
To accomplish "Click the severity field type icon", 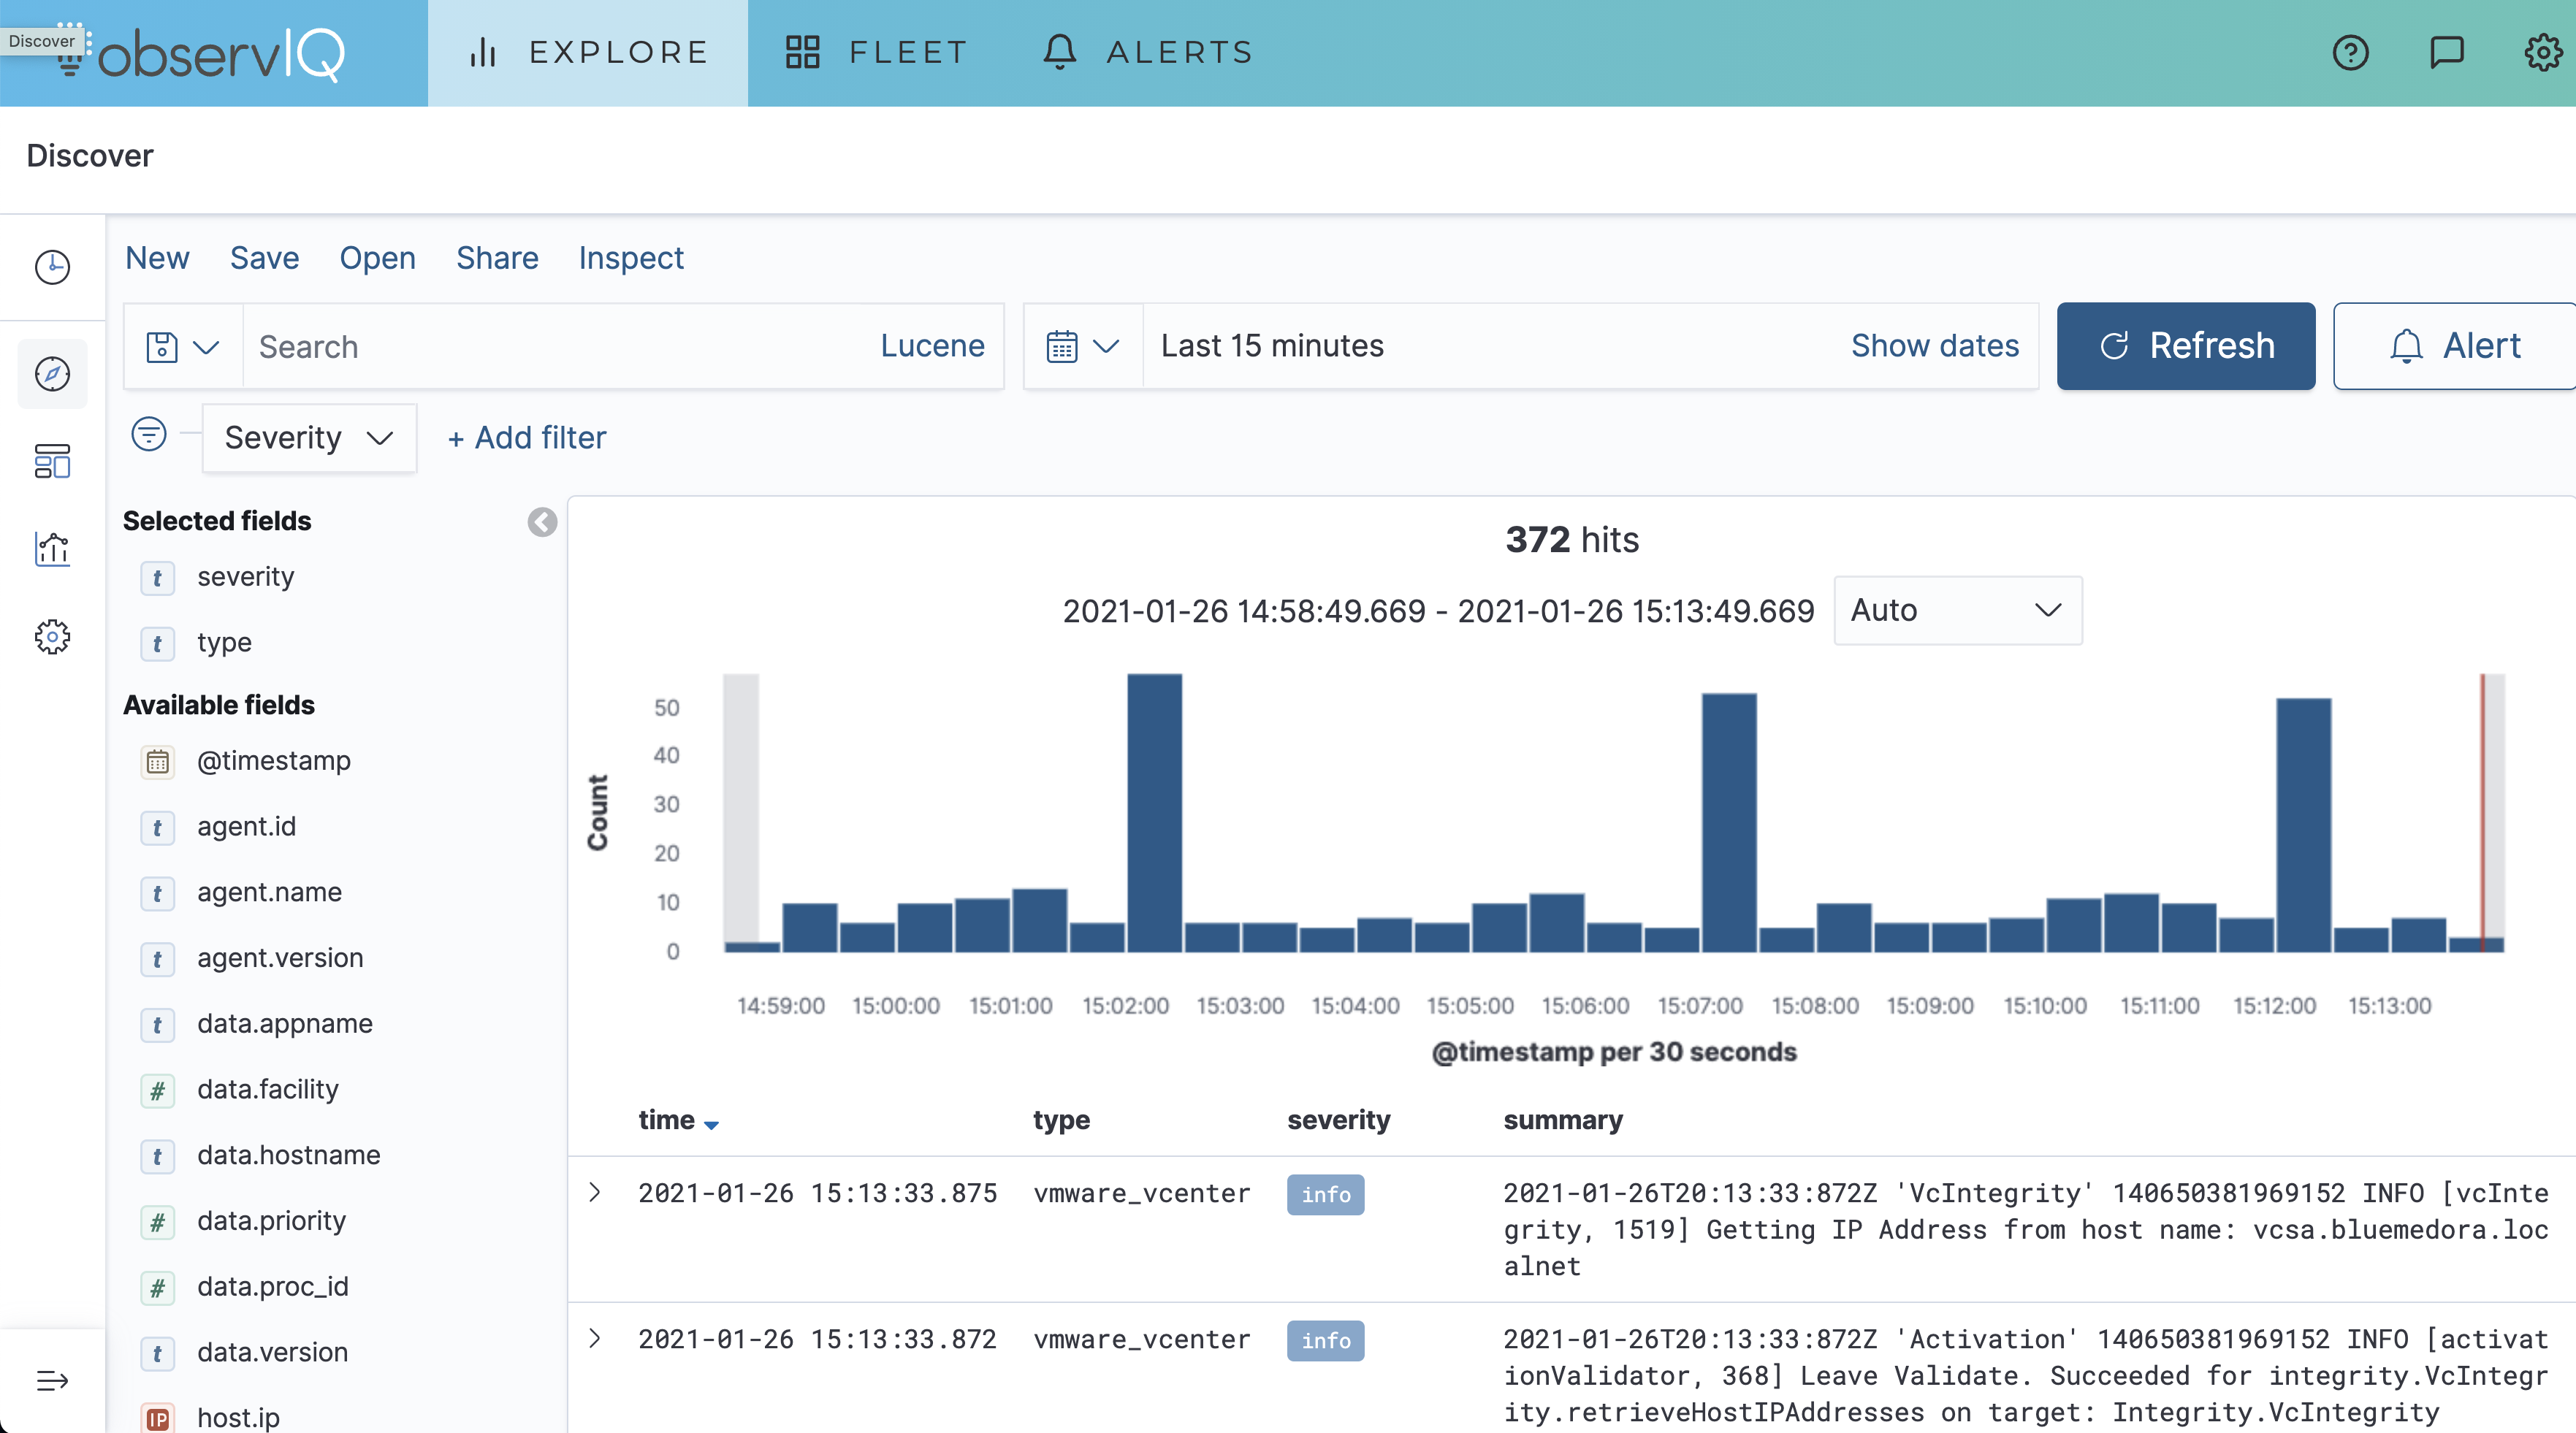I will point(157,578).
